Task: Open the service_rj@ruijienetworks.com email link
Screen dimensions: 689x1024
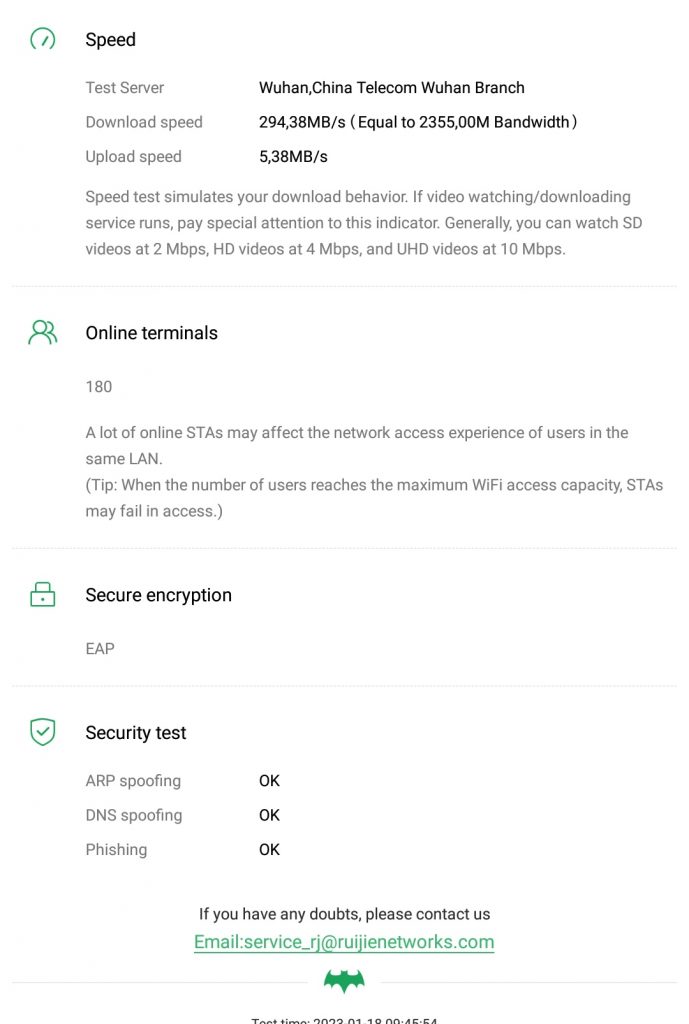Action: (344, 942)
